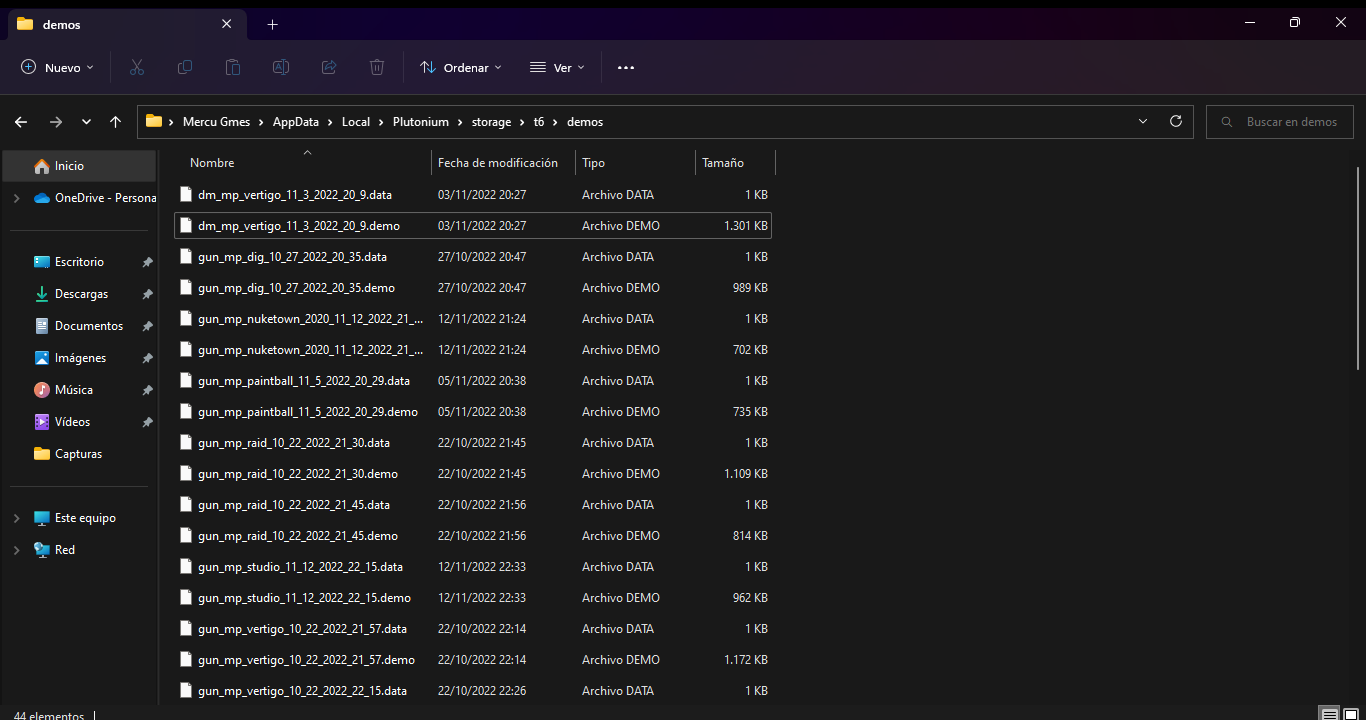Click Local in the breadcrumb path
Viewport: 1366px width, 720px height.
pyautogui.click(x=356, y=122)
